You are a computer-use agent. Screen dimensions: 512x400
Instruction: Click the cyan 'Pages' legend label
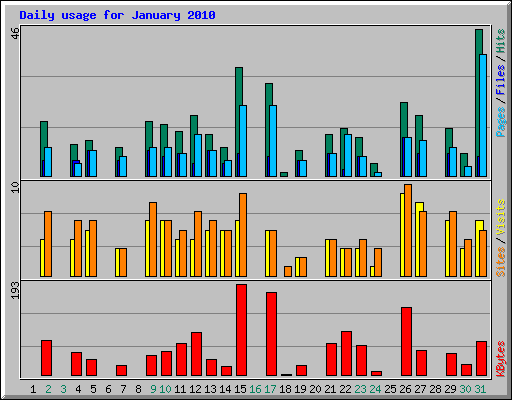[x=500, y=122]
